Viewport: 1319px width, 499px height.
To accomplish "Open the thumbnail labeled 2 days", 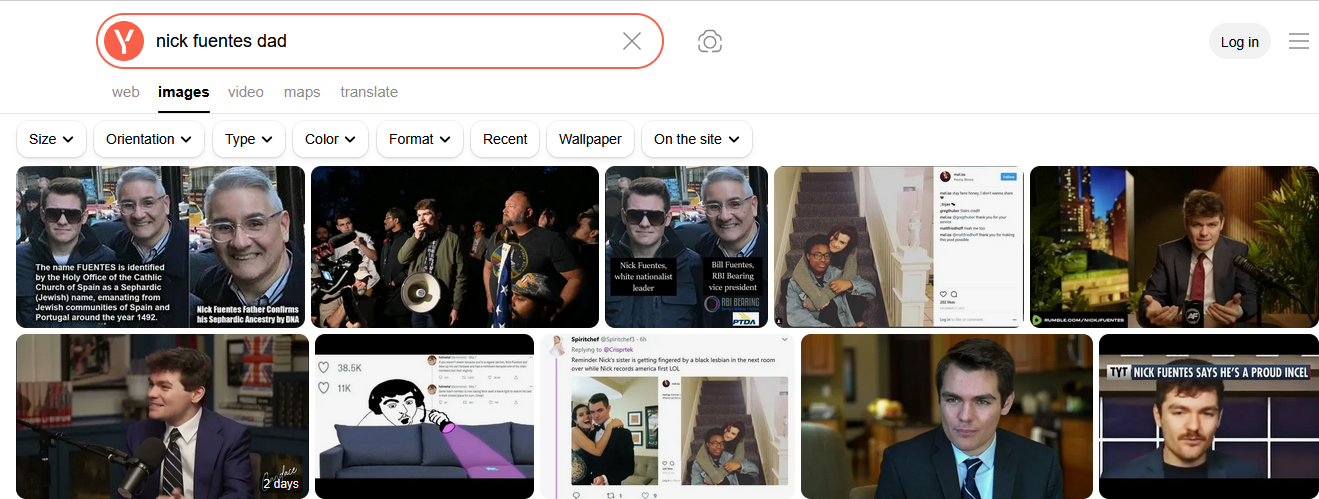I will 162,416.
